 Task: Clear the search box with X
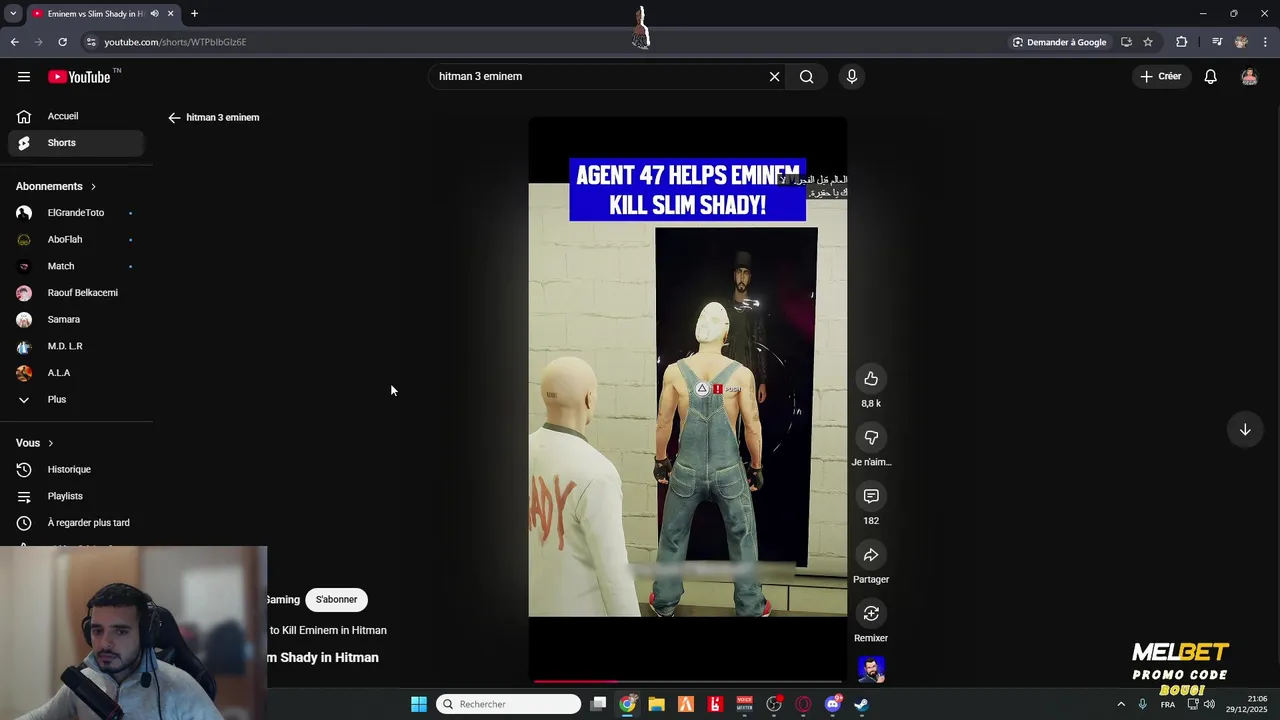coord(774,77)
